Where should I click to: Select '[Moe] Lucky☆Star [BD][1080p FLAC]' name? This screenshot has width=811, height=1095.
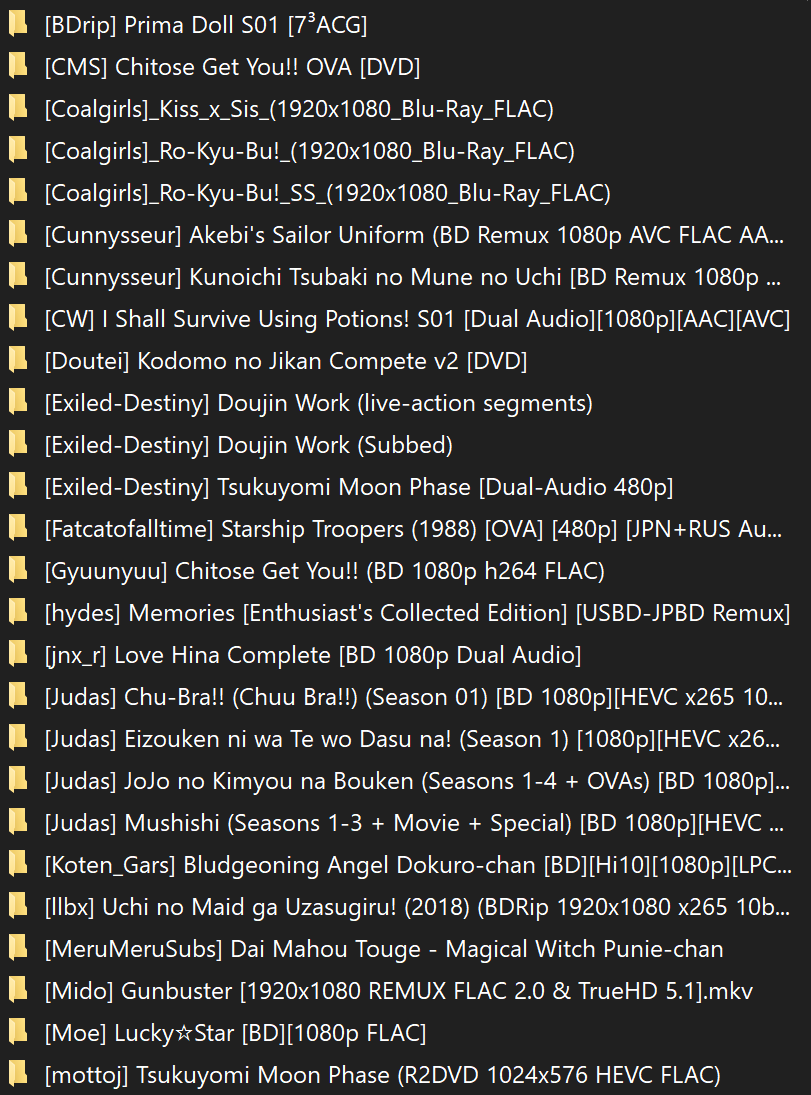(235, 1033)
